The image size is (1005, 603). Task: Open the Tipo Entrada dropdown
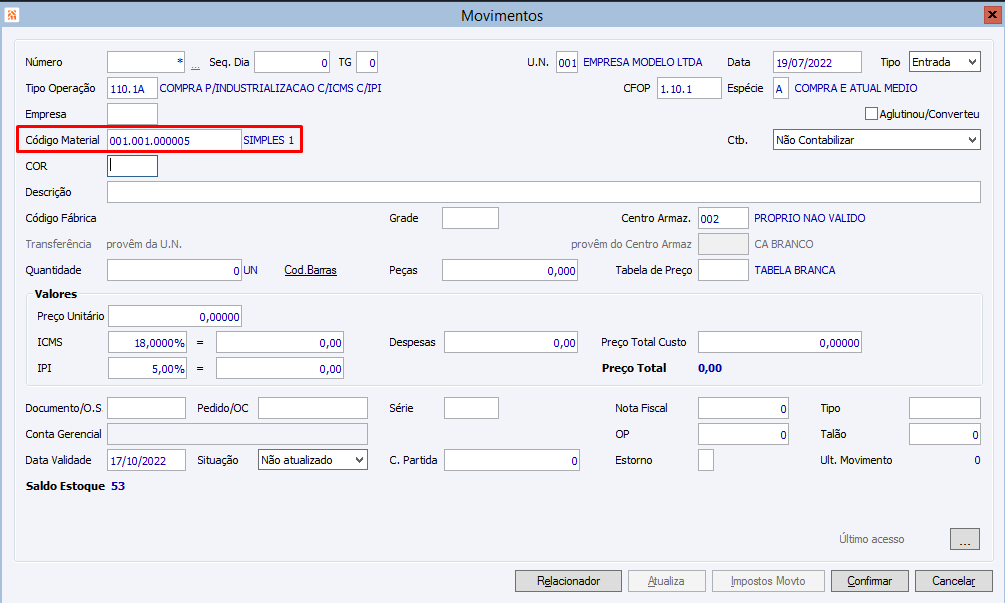(945, 62)
